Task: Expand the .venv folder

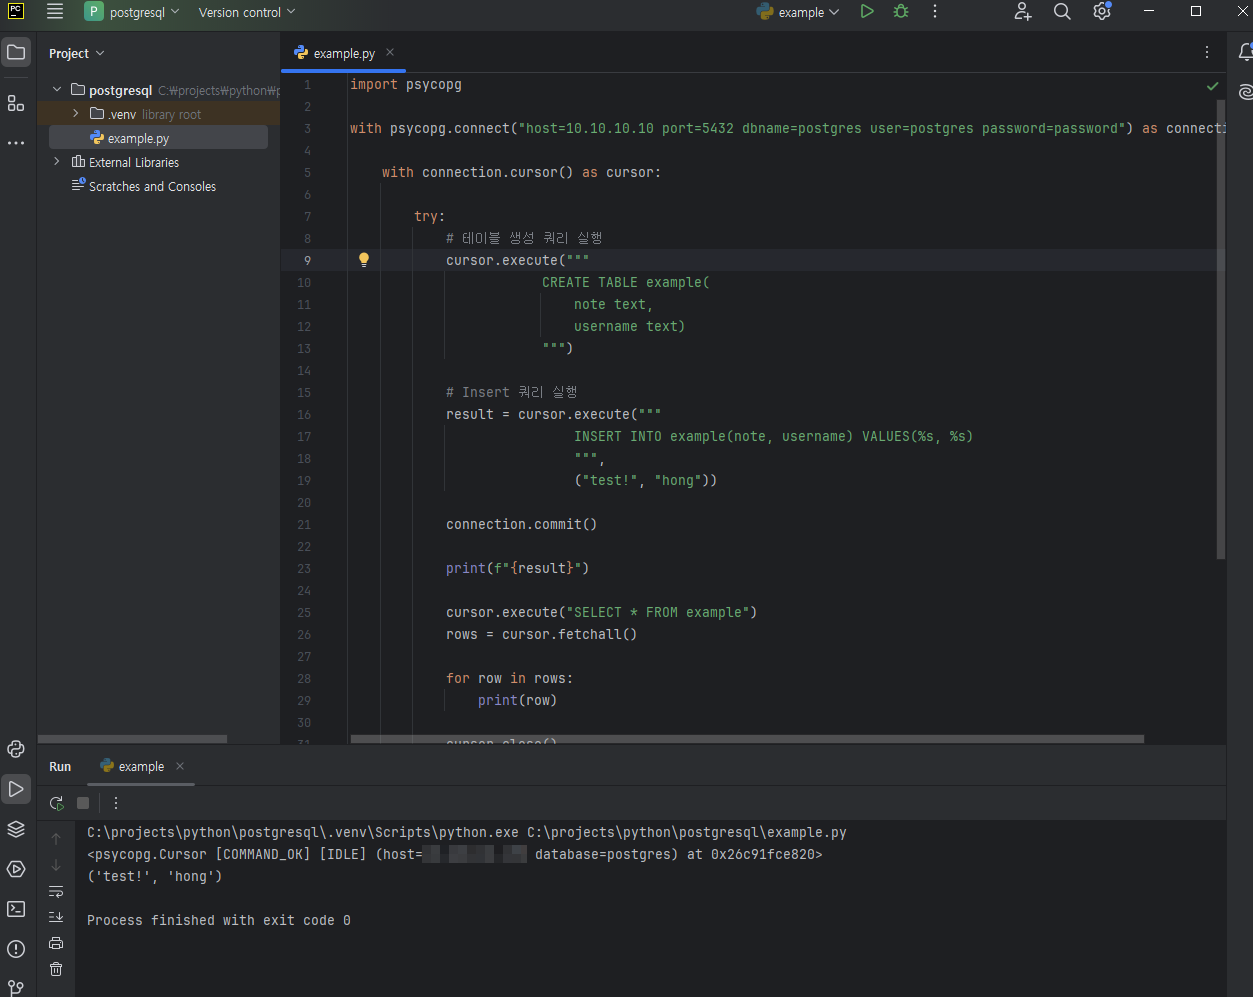Action: (x=75, y=114)
